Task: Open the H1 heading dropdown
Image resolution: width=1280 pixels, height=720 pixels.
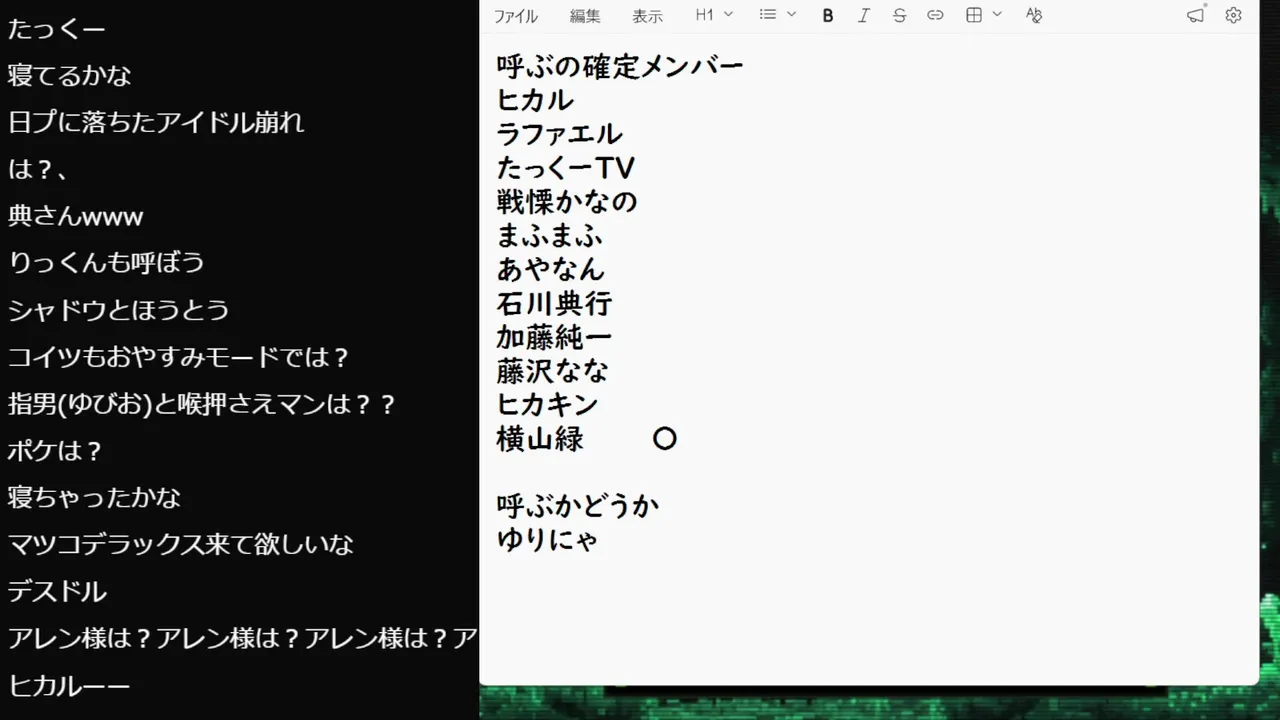Action: point(714,15)
